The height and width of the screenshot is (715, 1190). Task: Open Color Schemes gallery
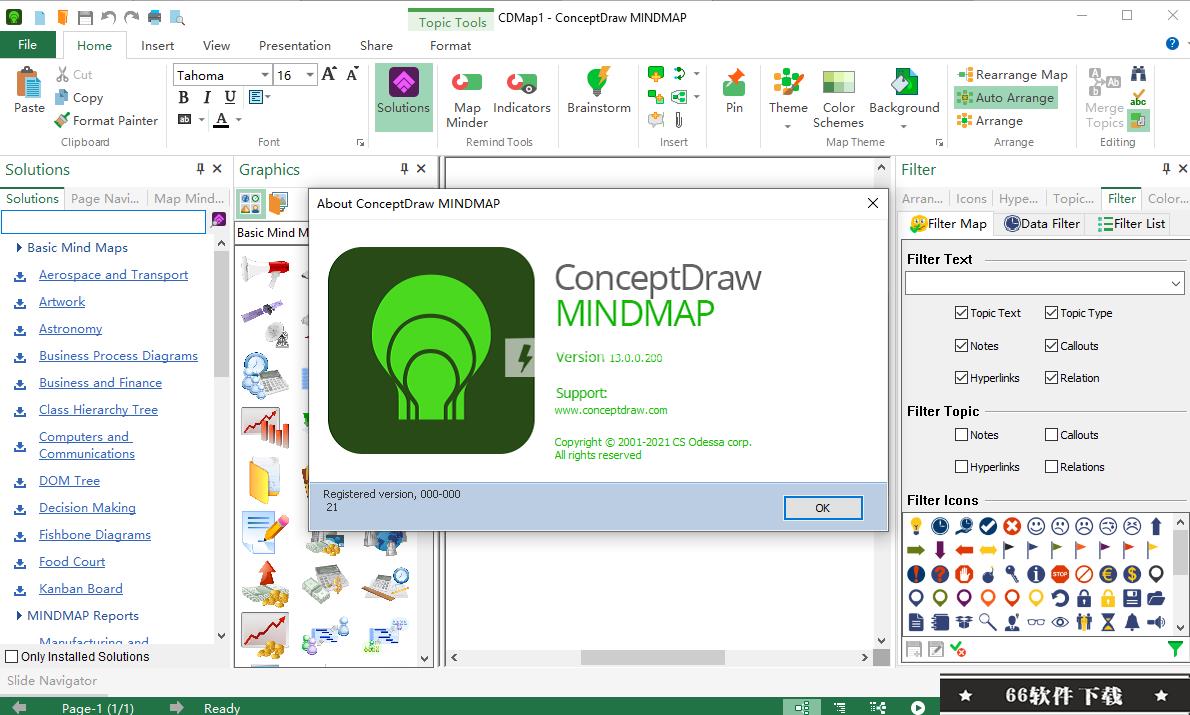tap(838, 99)
